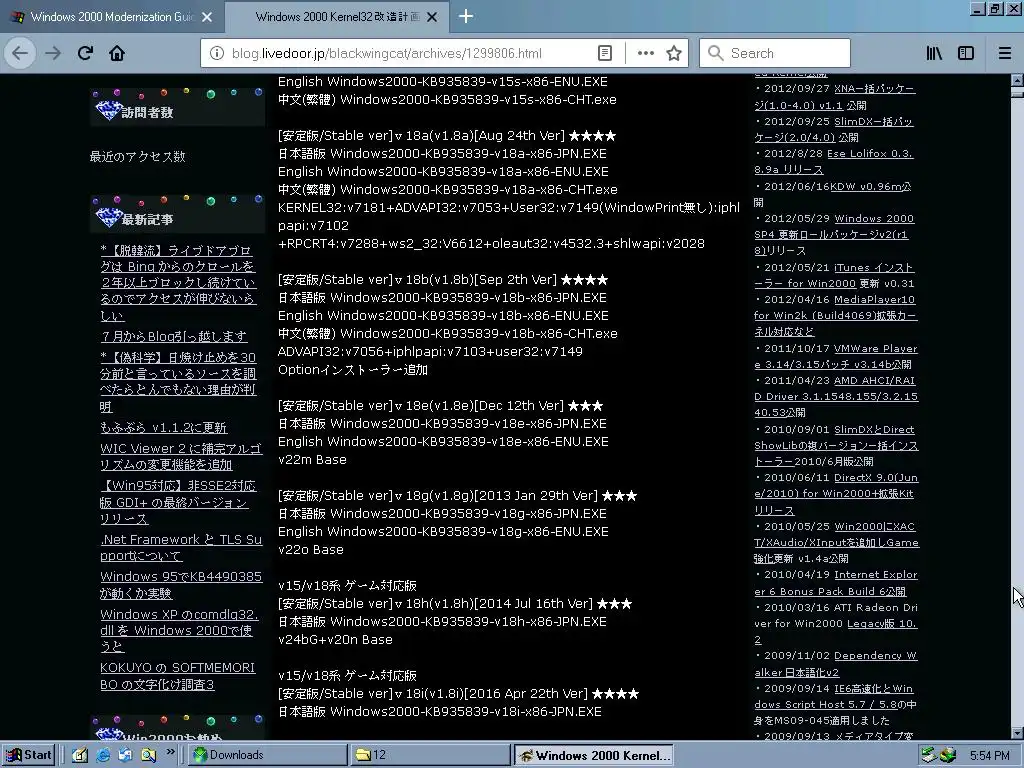This screenshot has width=1024, height=768.
Task: Expand quick launch overflow chevron
Action: click(170, 752)
